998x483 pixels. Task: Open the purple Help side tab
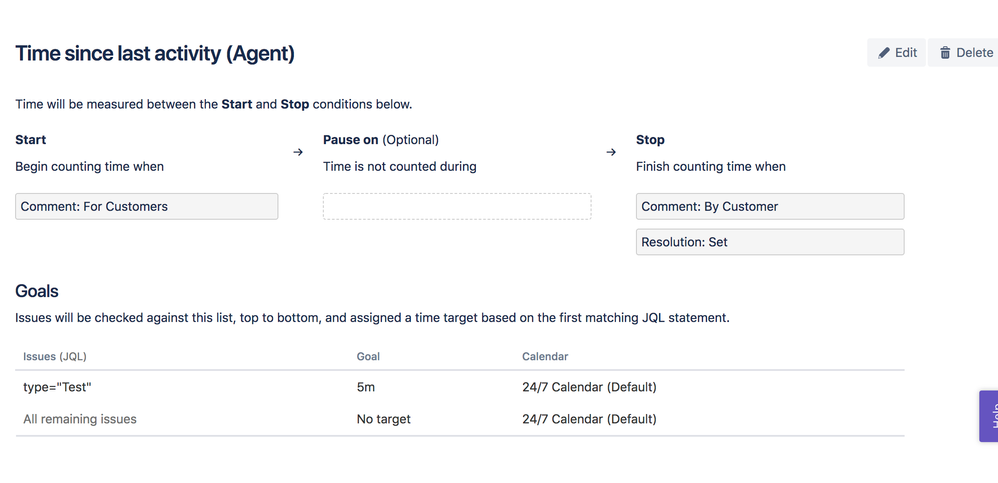[989, 416]
